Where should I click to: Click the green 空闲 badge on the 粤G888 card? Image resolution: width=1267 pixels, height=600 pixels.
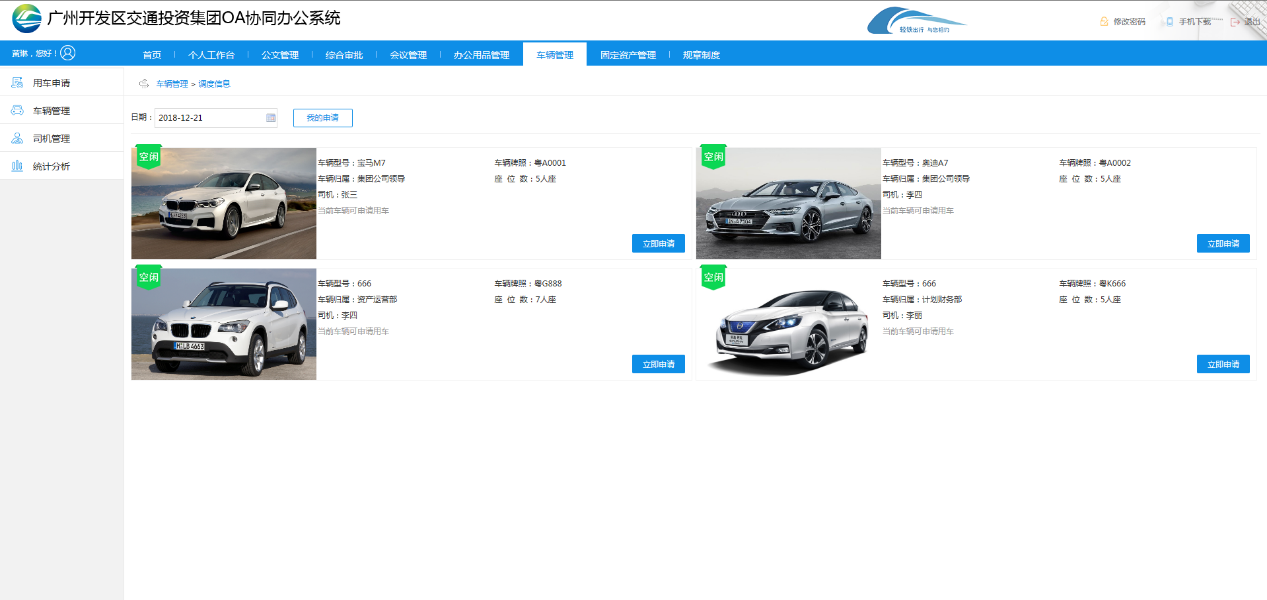pos(148,278)
